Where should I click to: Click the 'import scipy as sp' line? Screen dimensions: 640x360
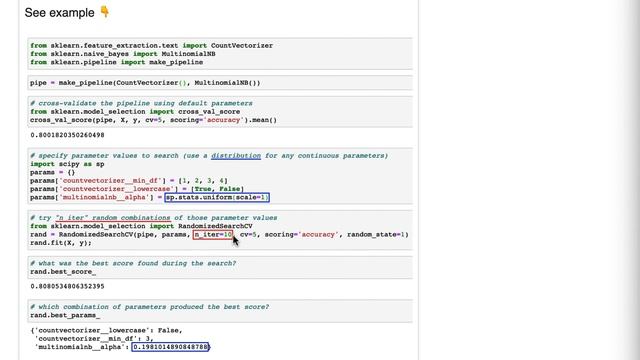(67, 164)
